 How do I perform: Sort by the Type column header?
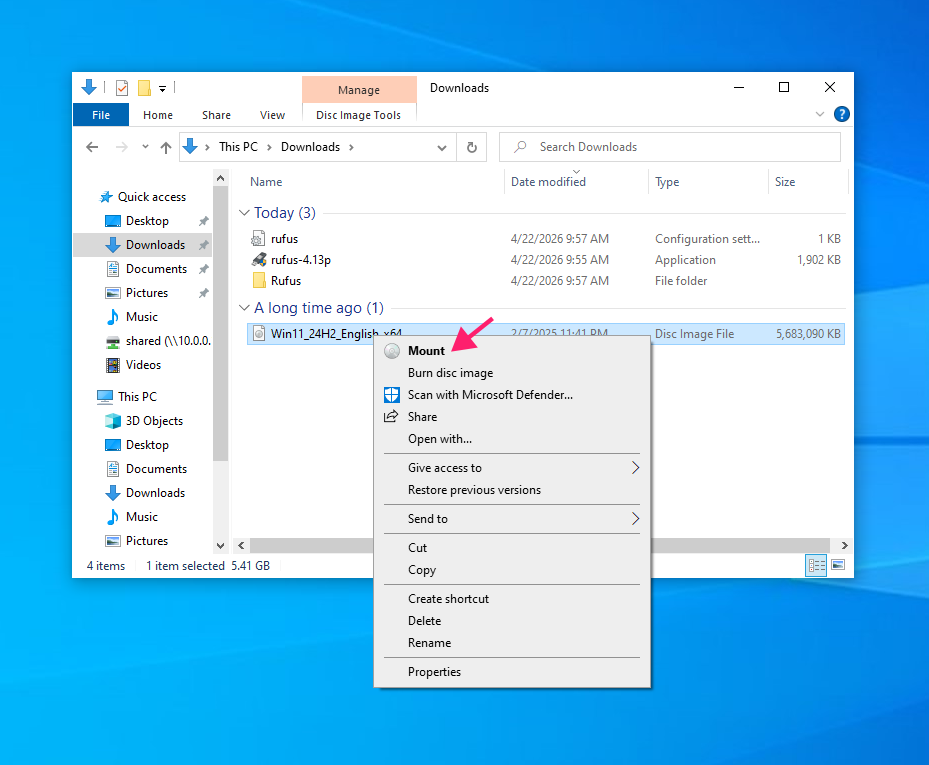pyautogui.click(x=667, y=182)
